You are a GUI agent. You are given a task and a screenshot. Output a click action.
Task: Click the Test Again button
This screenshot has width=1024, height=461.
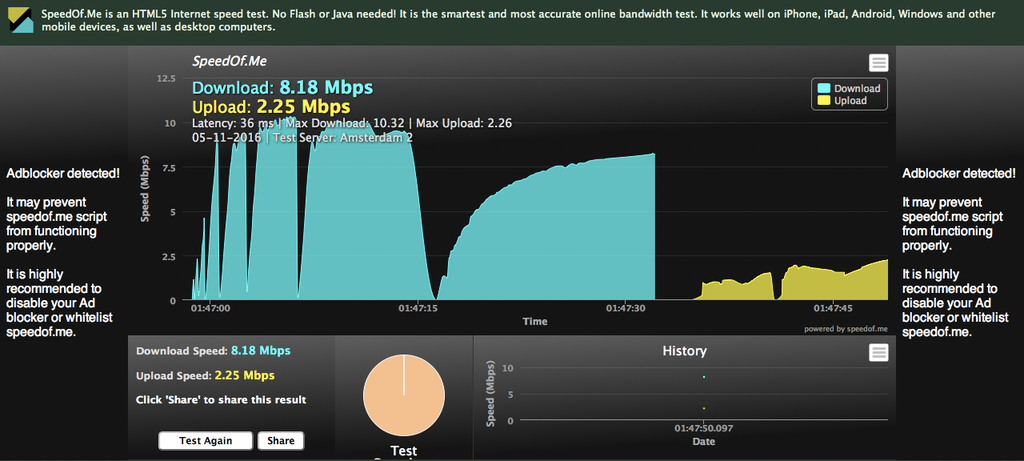tap(206, 441)
